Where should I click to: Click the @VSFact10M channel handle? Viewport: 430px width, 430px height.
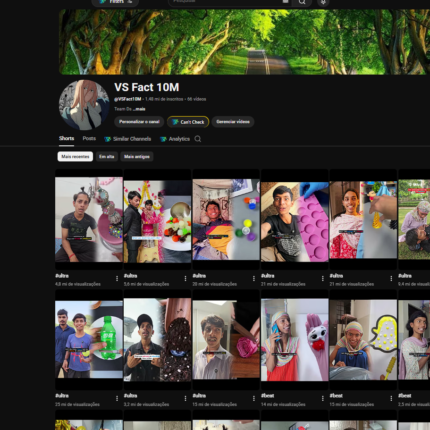pyautogui.click(x=128, y=99)
